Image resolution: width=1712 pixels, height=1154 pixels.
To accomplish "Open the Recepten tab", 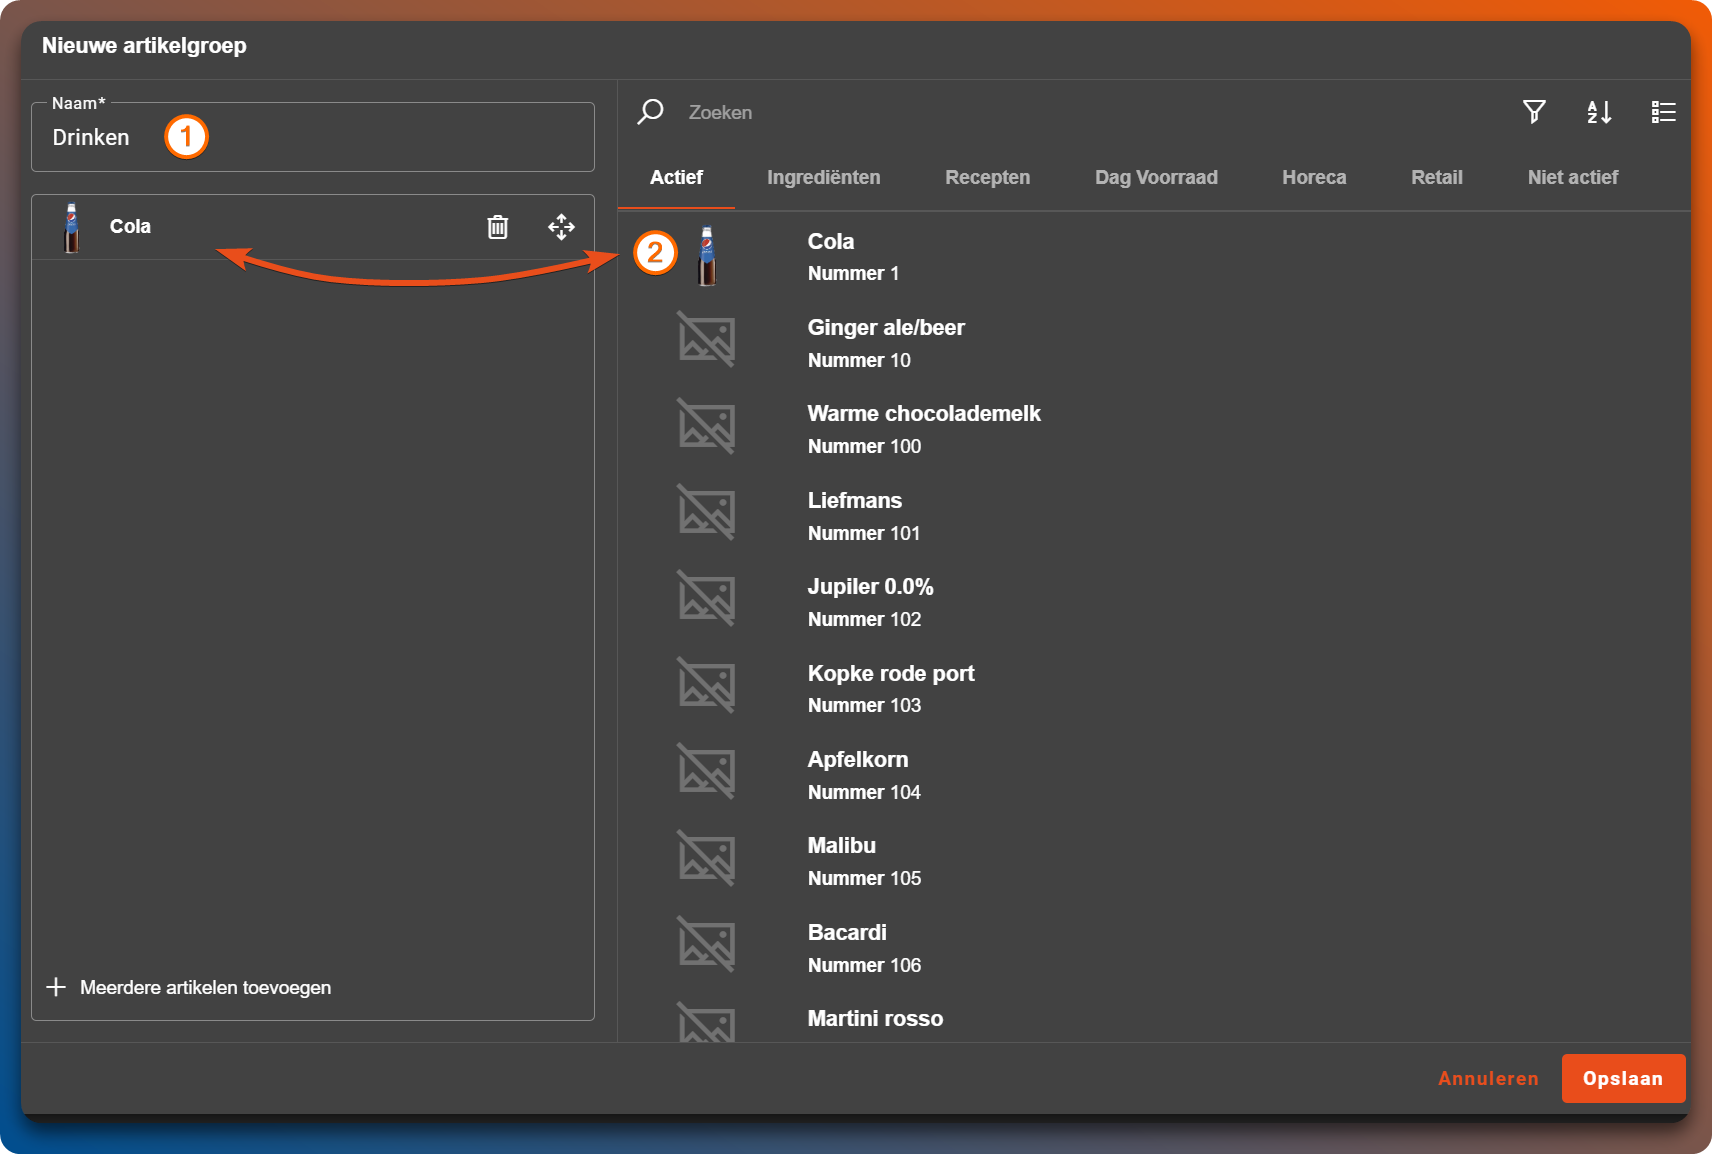I will pos(987,177).
